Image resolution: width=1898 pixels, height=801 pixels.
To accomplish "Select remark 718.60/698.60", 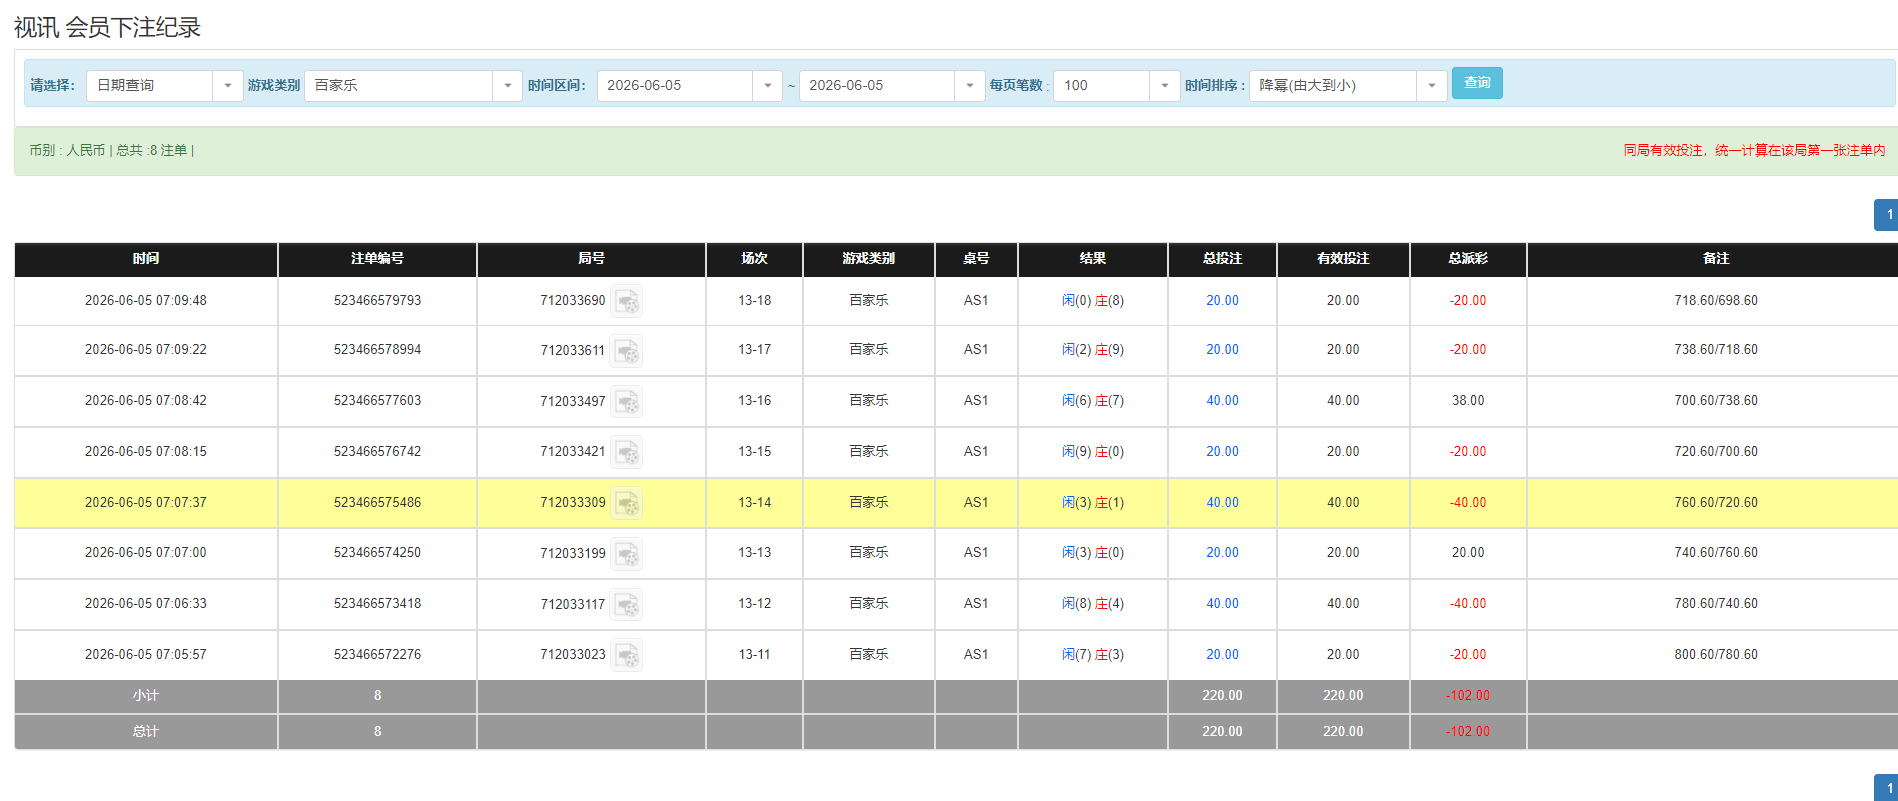I will (1716, 301).
